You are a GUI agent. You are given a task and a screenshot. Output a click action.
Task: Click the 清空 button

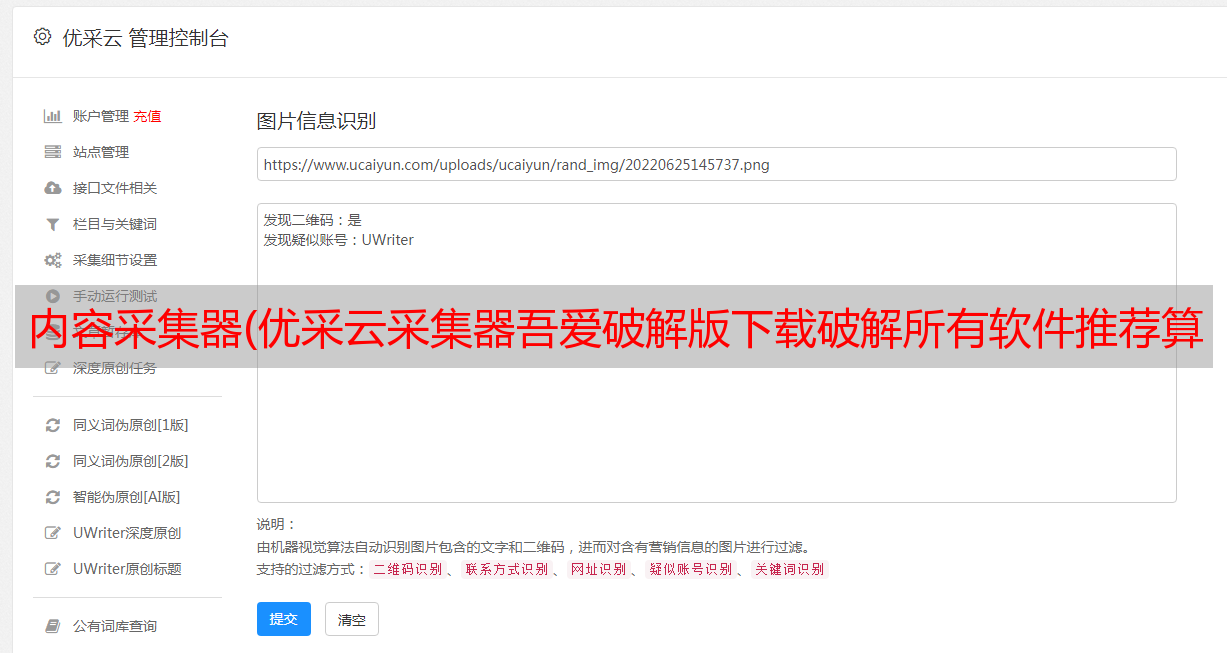tap(352, 619)
